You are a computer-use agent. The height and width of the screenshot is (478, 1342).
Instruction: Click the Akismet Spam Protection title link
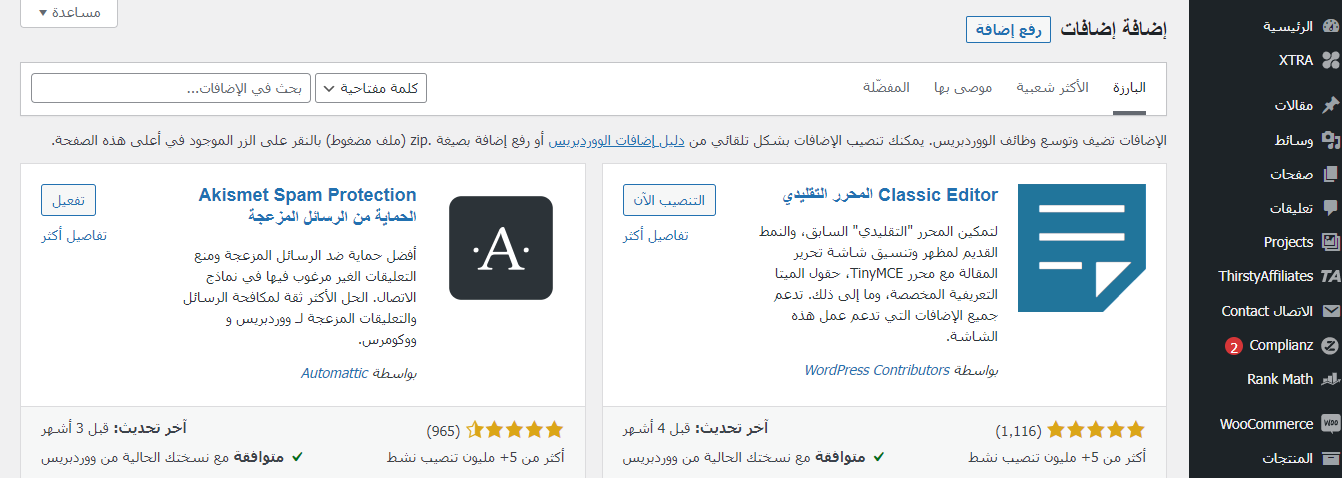308,205
